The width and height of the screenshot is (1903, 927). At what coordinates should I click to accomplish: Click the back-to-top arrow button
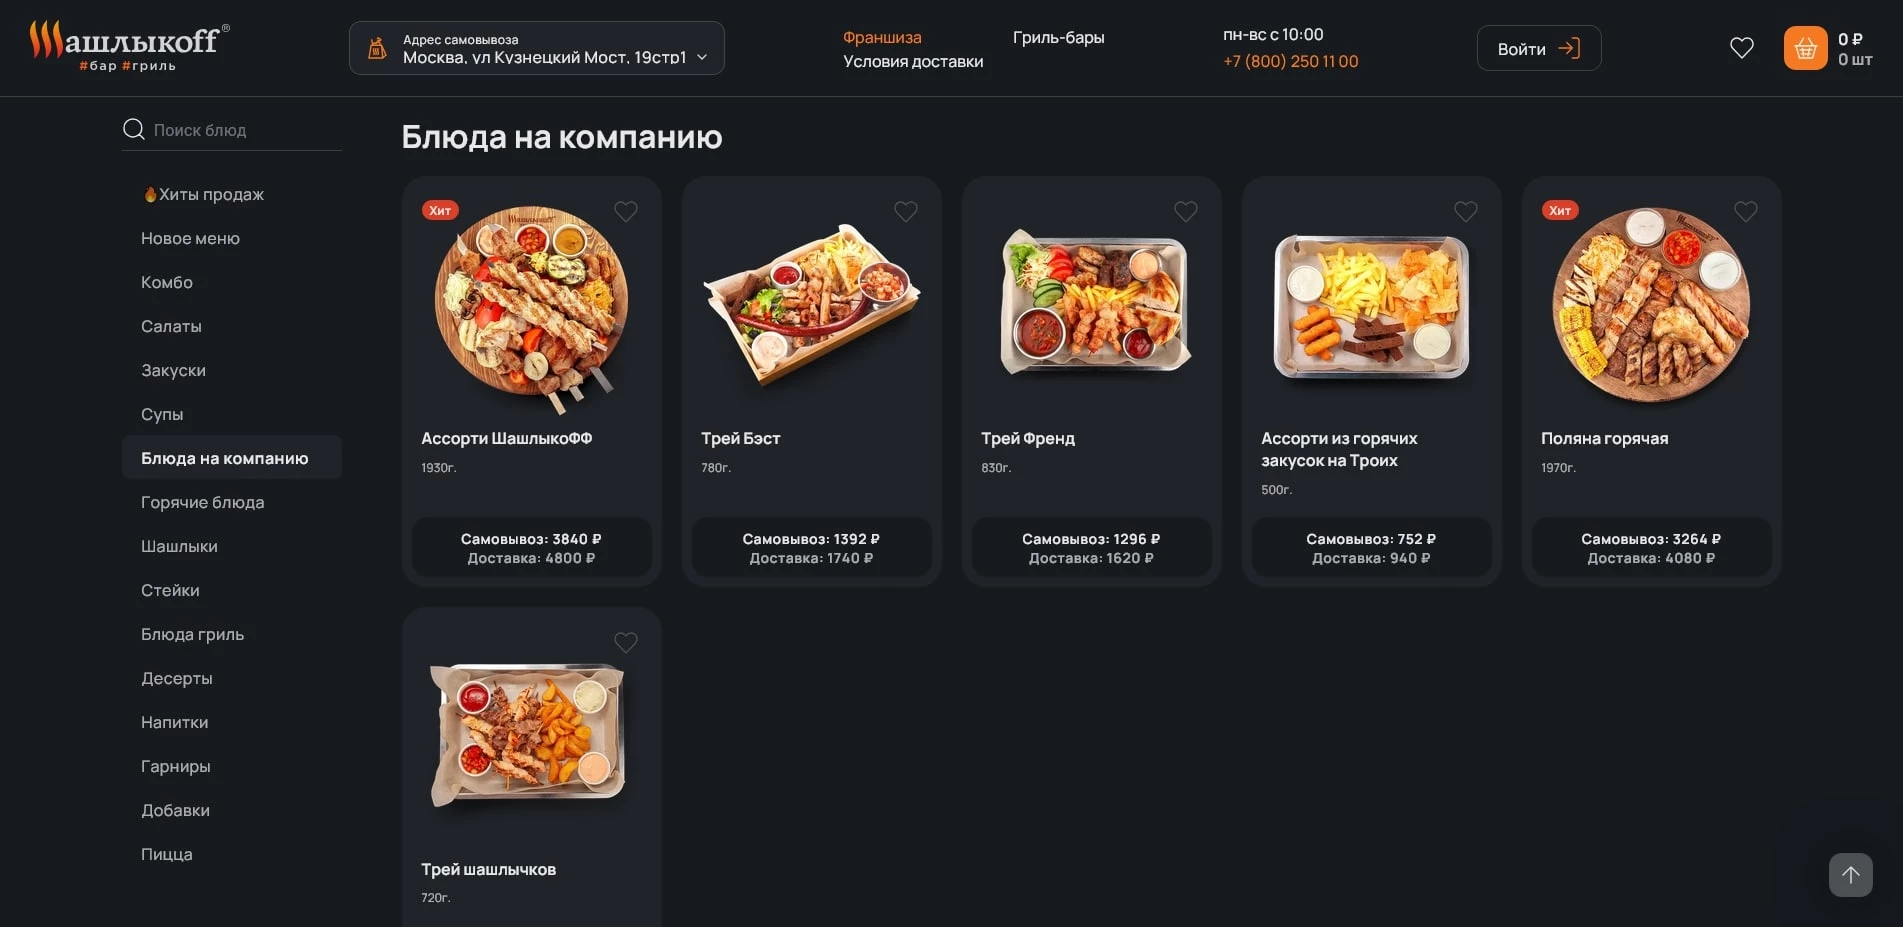(1850, 875)
